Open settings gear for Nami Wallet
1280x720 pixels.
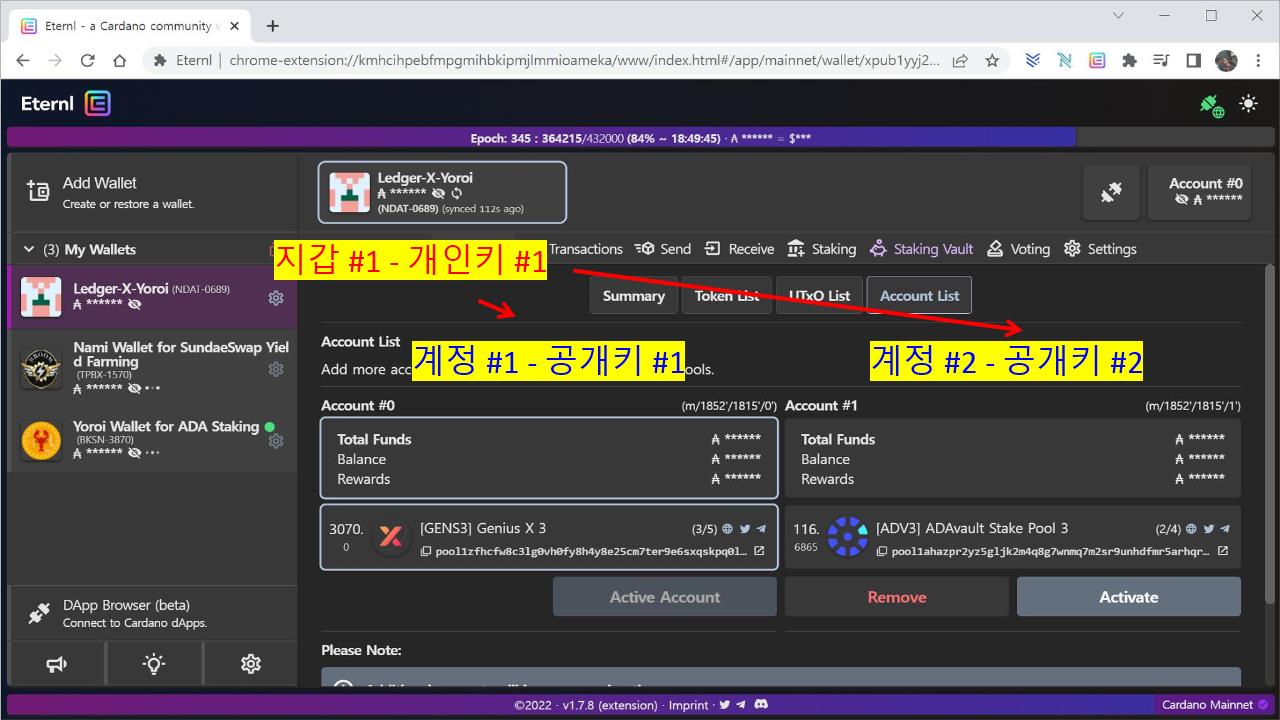(276, 369)
